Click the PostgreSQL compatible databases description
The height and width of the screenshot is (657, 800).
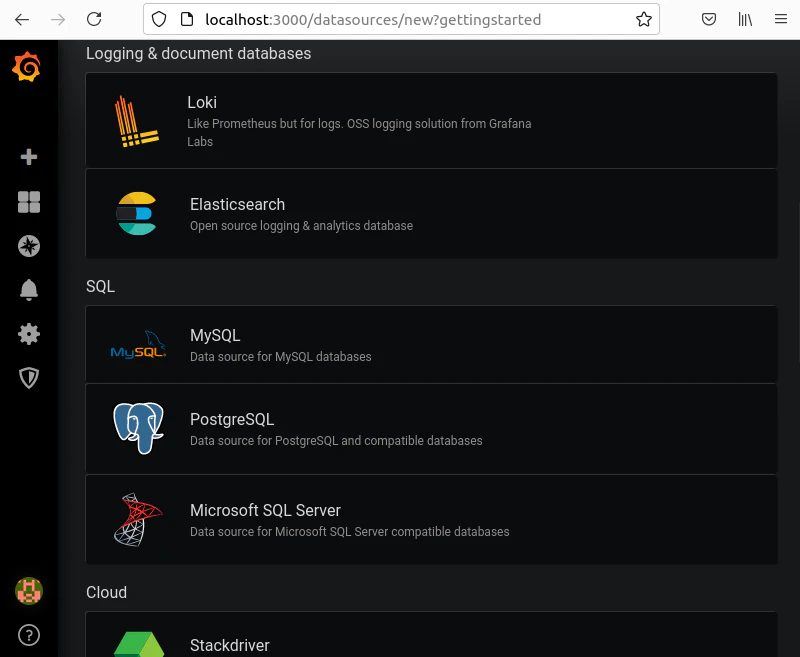336,441
